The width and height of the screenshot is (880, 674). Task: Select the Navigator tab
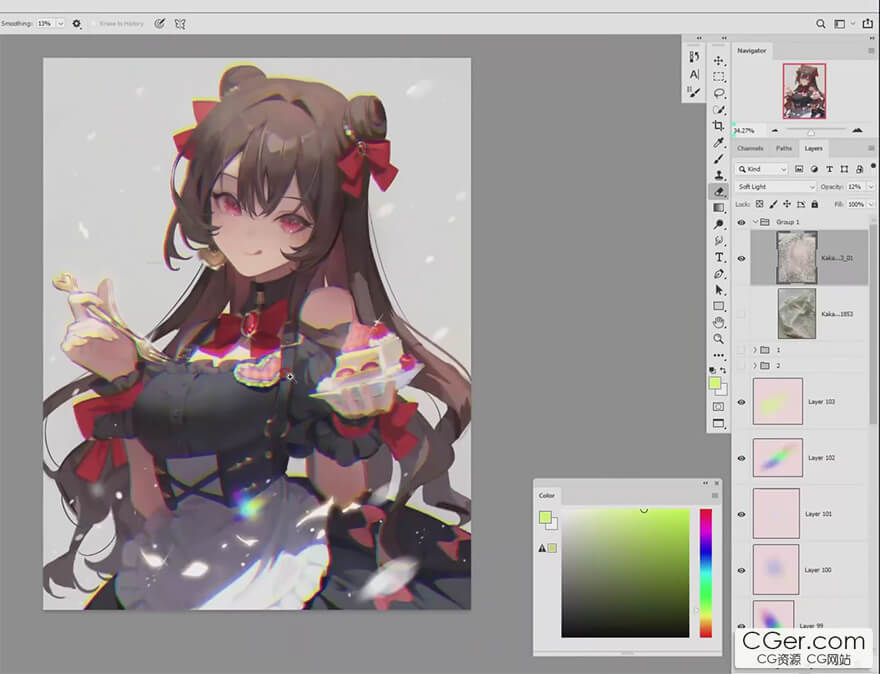click(x=751, y=51)
